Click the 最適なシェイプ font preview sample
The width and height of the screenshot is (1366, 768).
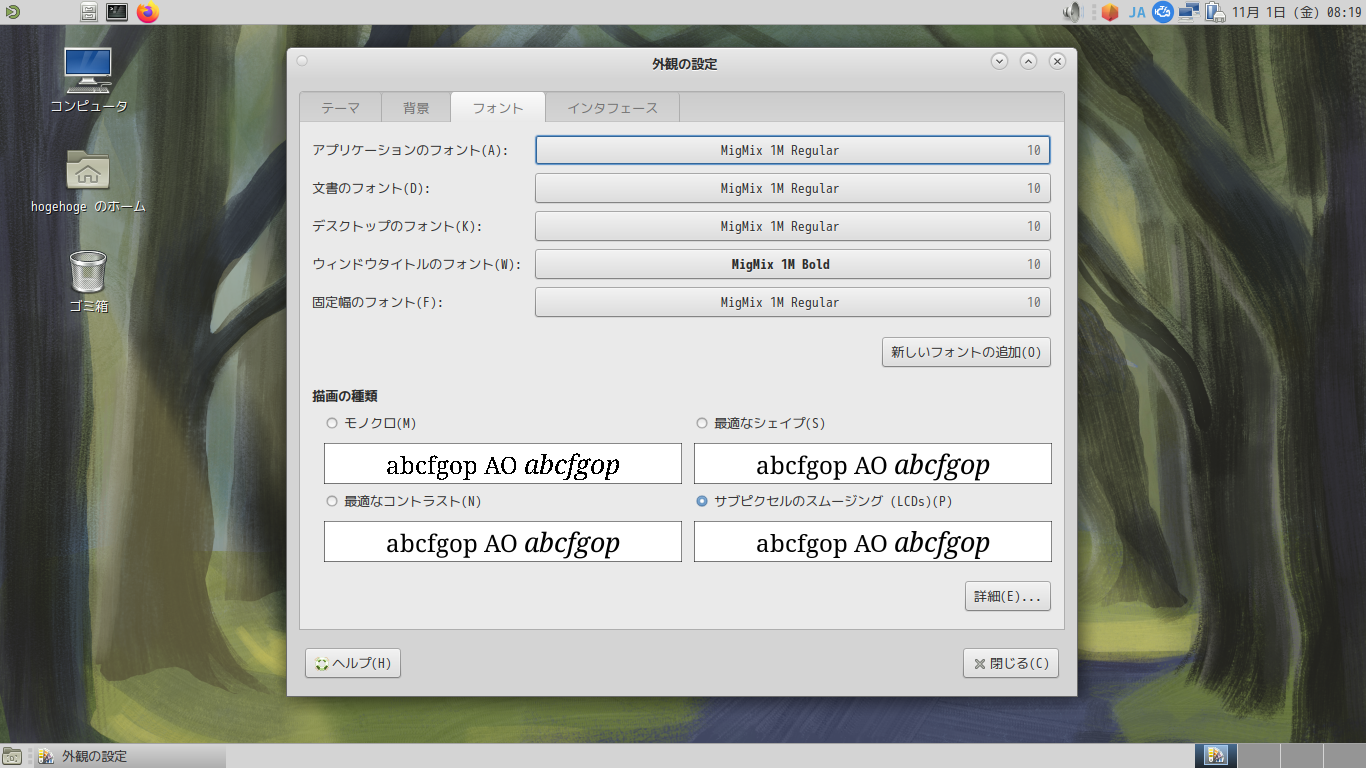pos(873,464)
